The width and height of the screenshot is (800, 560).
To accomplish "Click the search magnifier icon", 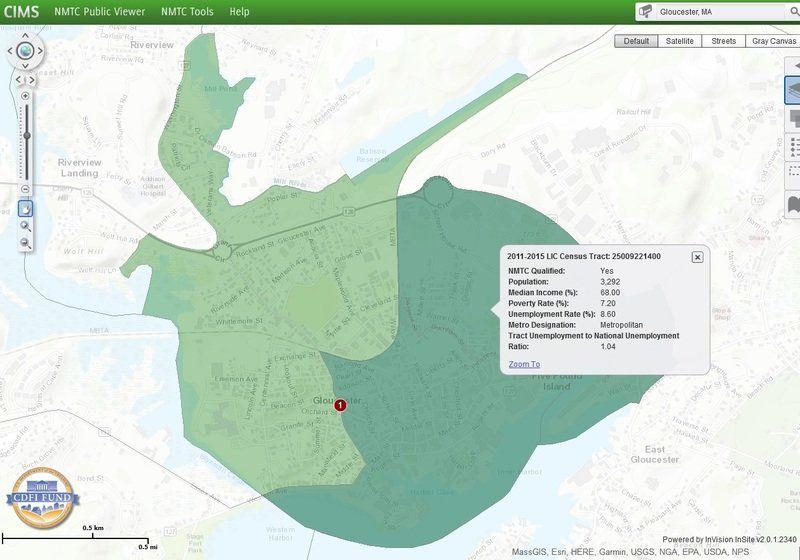I will coord(794,12).
